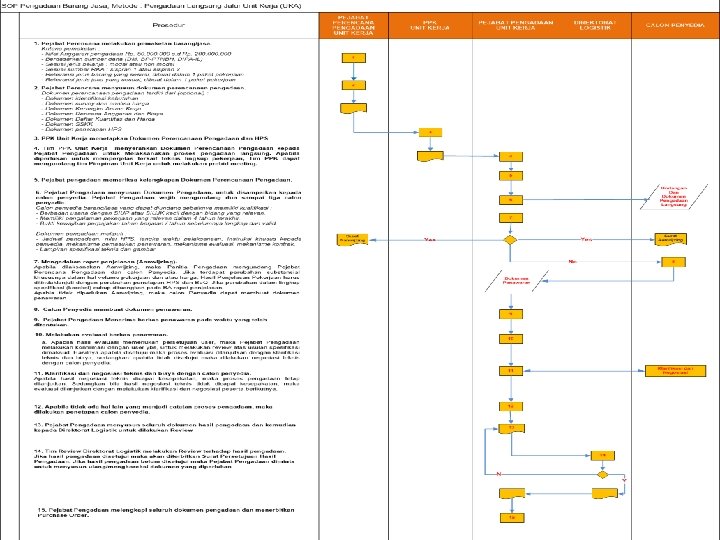Select the "CALON PENYEDIA" lane header

pos(675,25)
